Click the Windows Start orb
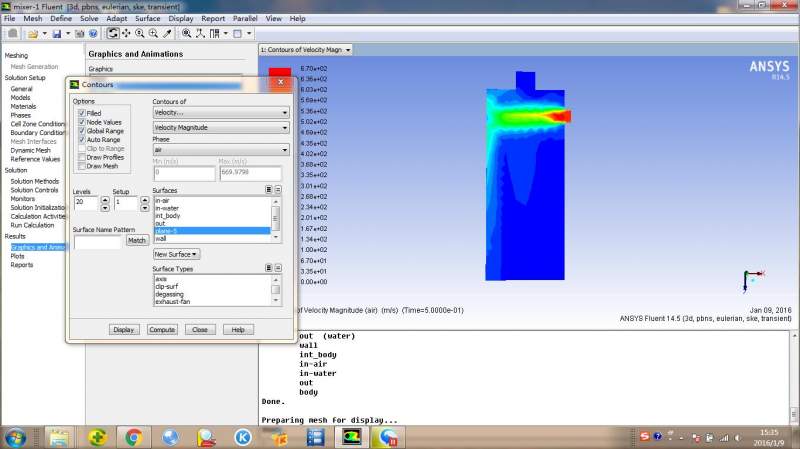800x449 pixels. coord(15,438)
